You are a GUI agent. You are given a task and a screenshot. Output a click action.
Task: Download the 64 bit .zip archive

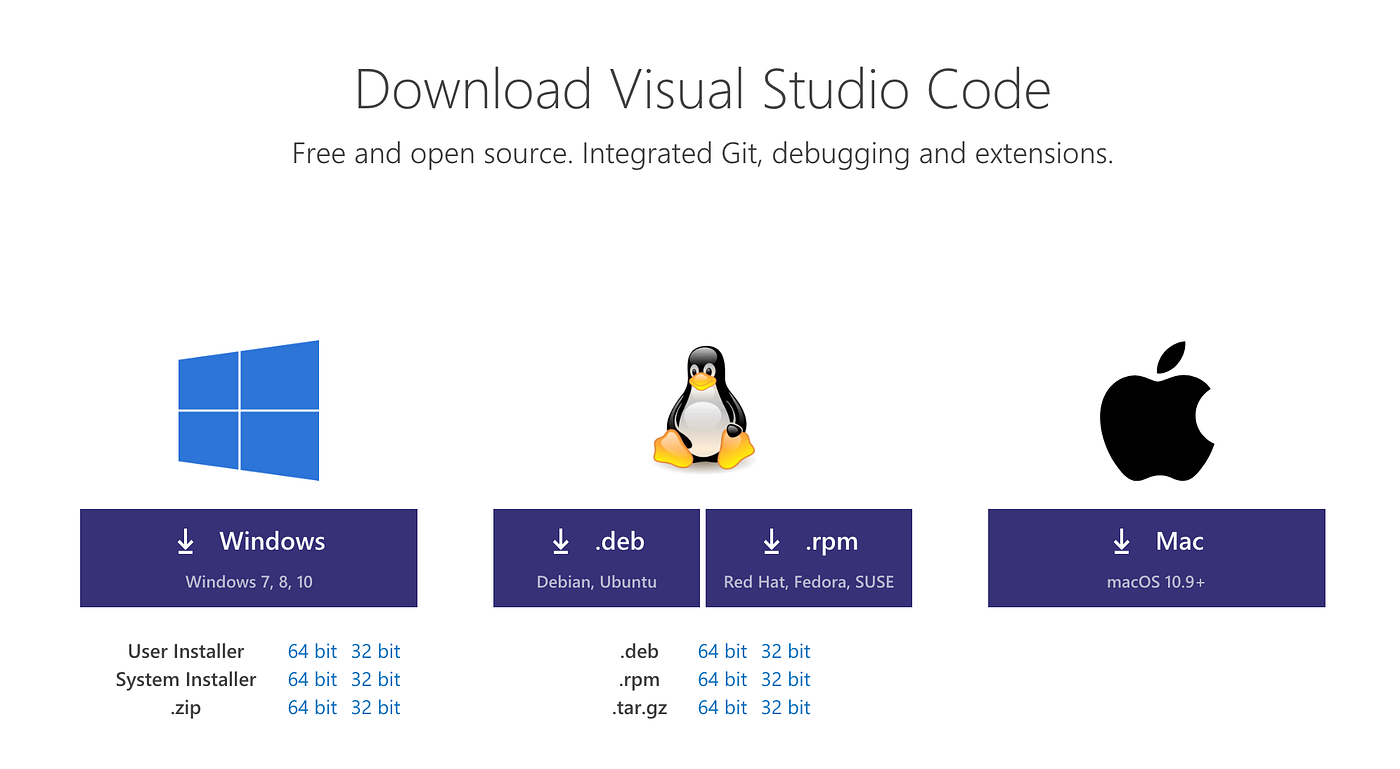313,707
